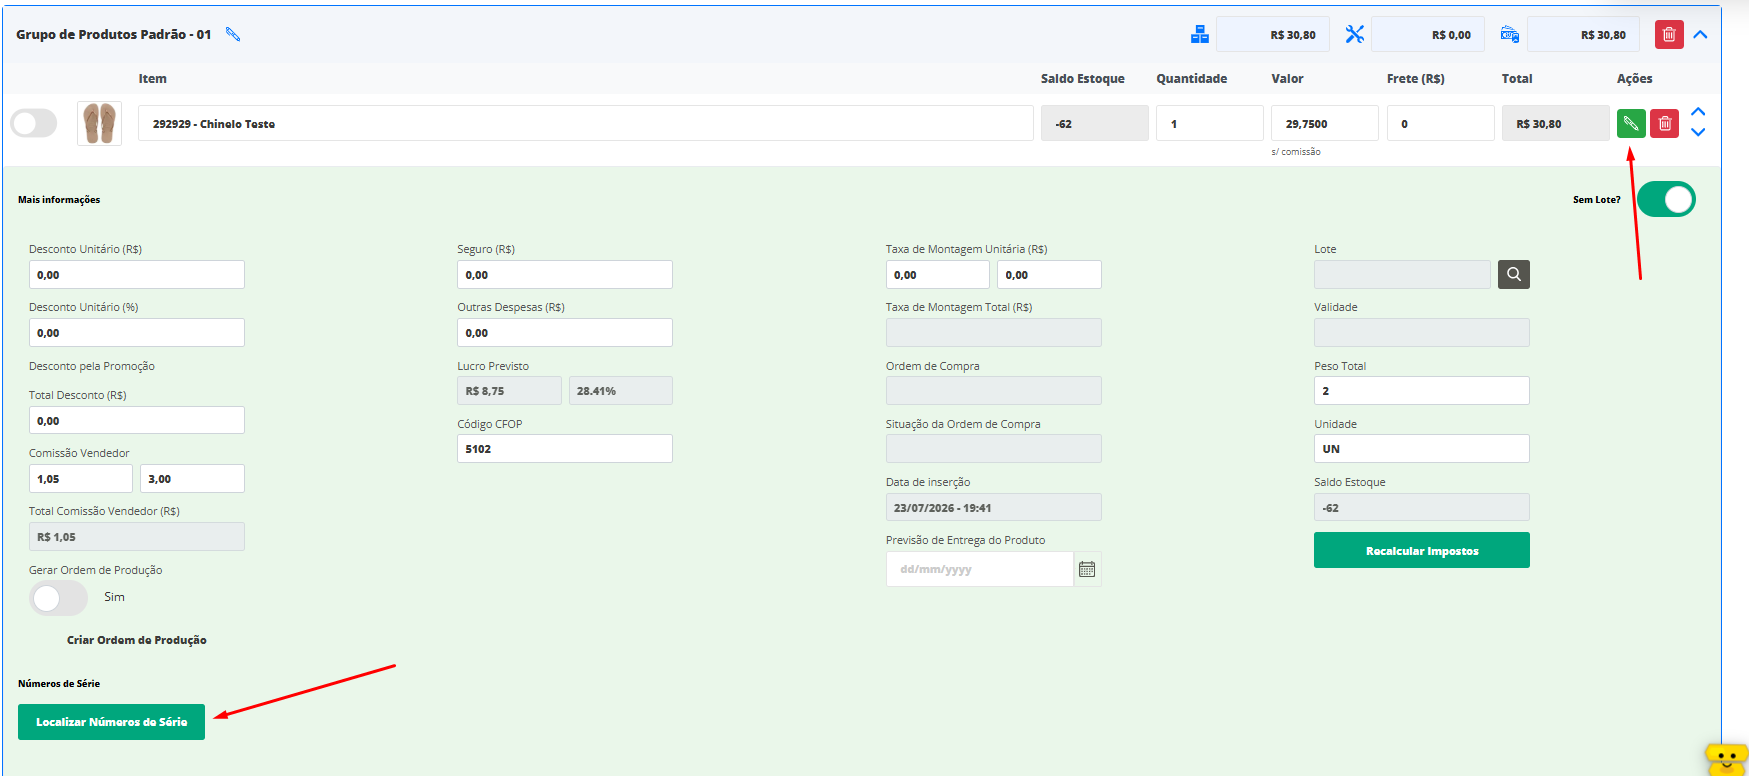1749x776 pixels.
Task: Click the green edit button on Chinelo Teste row
Action: point(1631,124)
